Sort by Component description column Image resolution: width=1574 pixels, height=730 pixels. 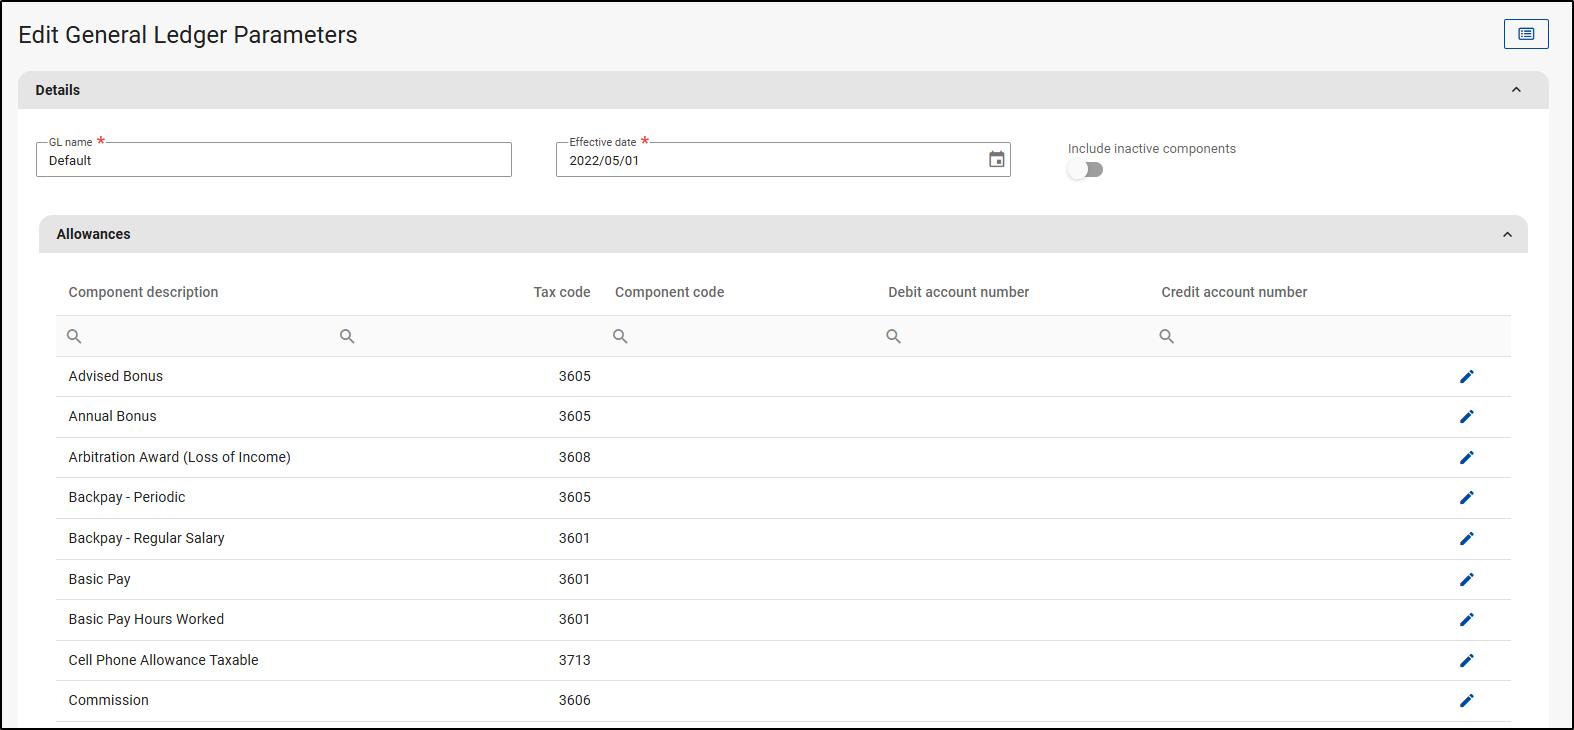point(143,292)
